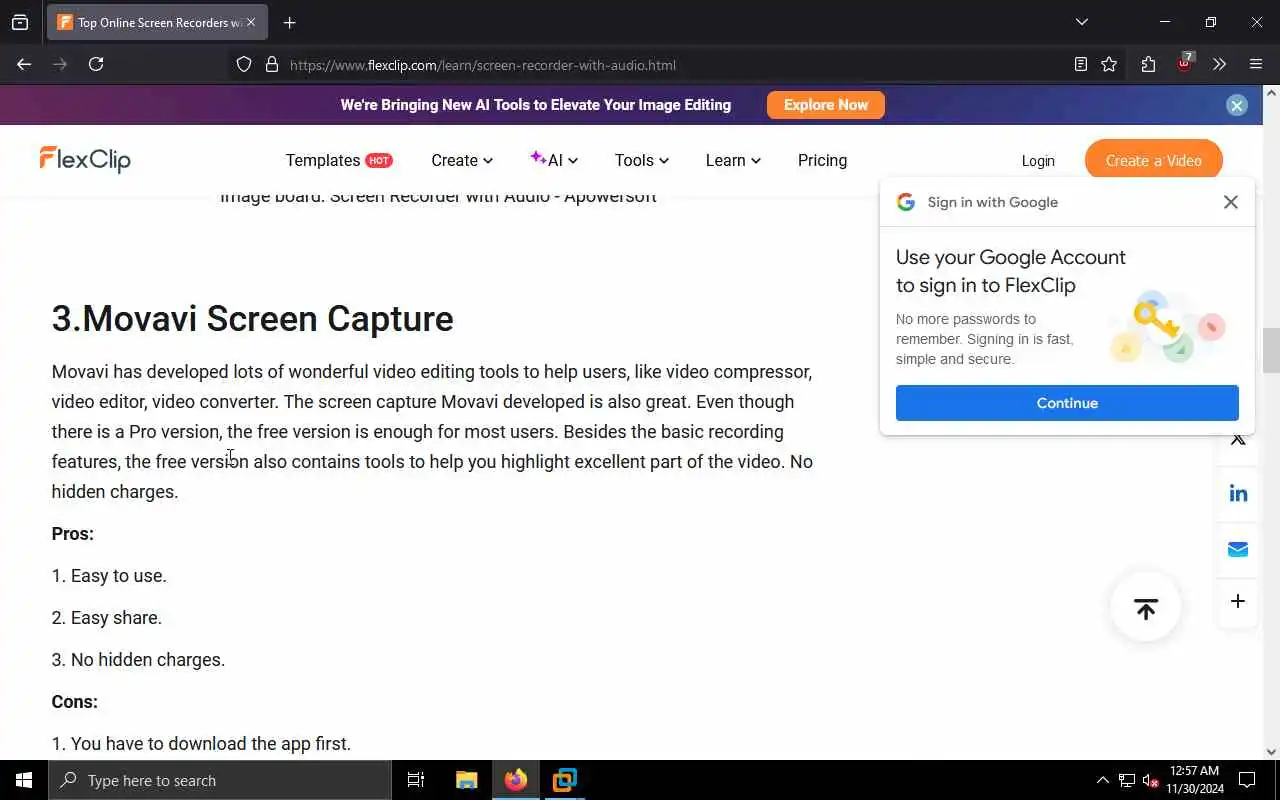1280x800 pixels.
Task: Share the article on LinkedIn
Action: 1238,493
